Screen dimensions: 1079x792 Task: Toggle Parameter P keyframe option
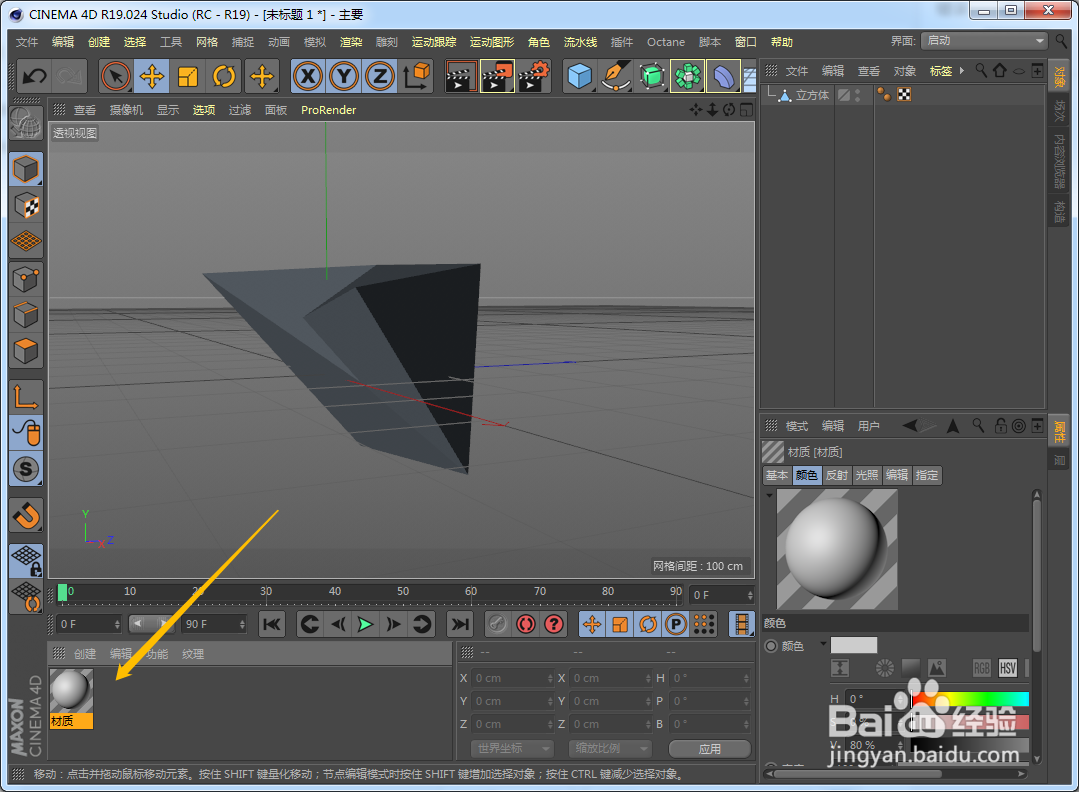tap(676, 624)
